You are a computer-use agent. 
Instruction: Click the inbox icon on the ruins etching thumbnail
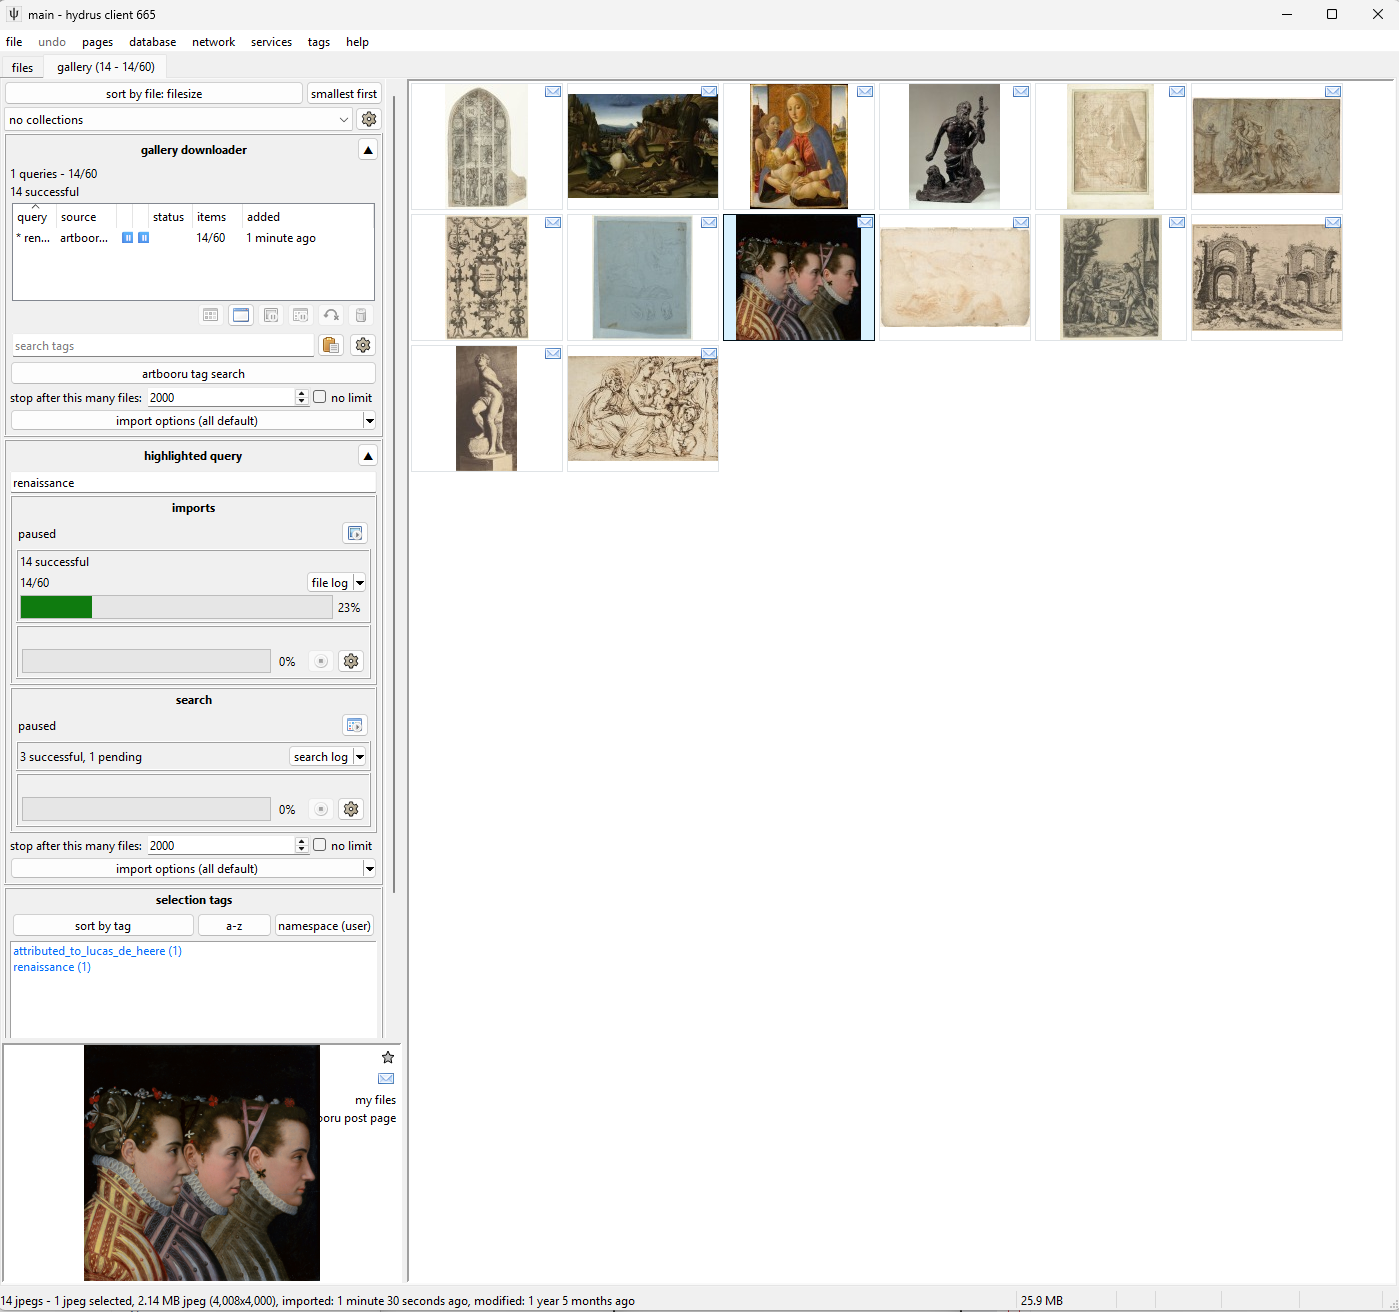pyautogui.click(x=1333, y=223)
